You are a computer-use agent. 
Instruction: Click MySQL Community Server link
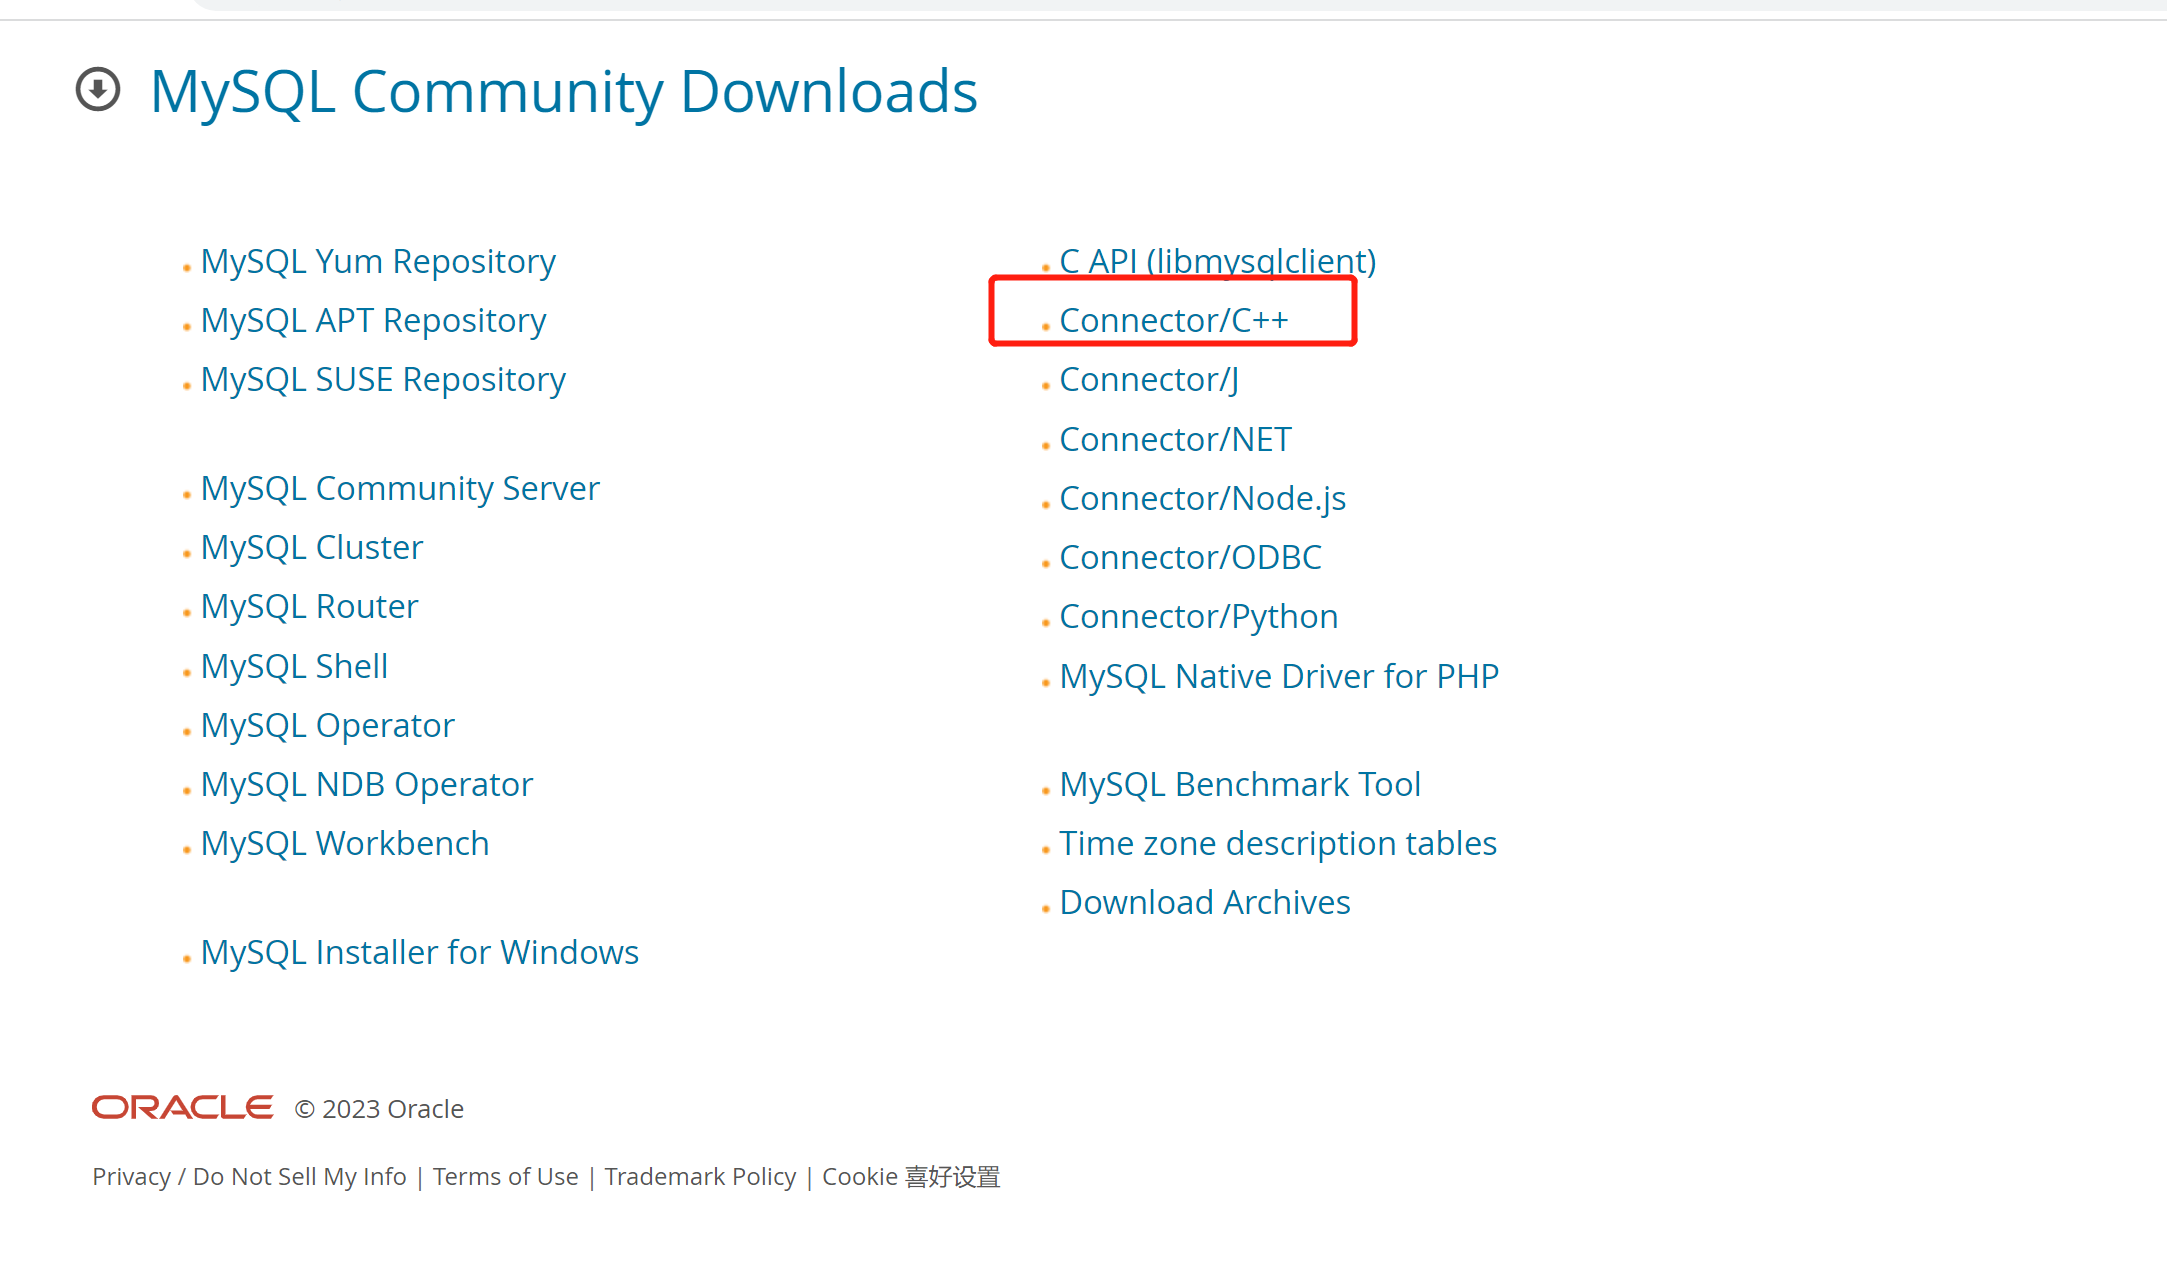[x=401, y=486]
